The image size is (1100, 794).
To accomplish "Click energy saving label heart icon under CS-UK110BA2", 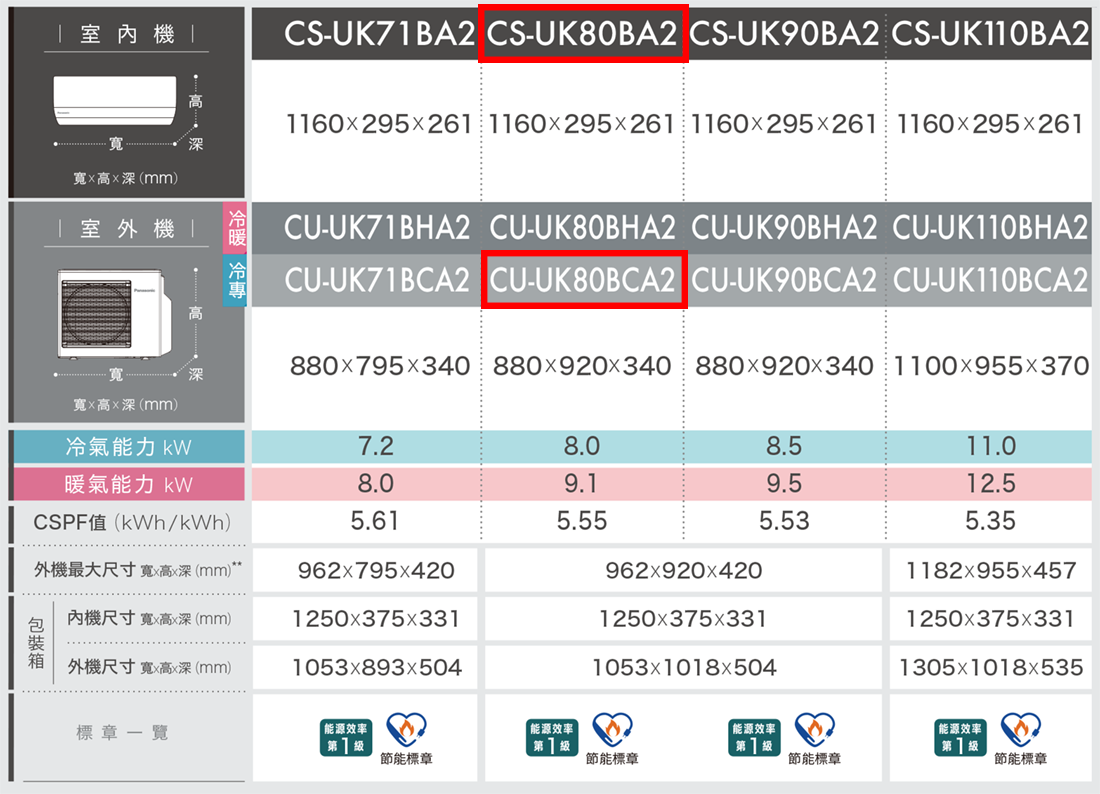I will pyautogui.click(x=1021, y=730).
